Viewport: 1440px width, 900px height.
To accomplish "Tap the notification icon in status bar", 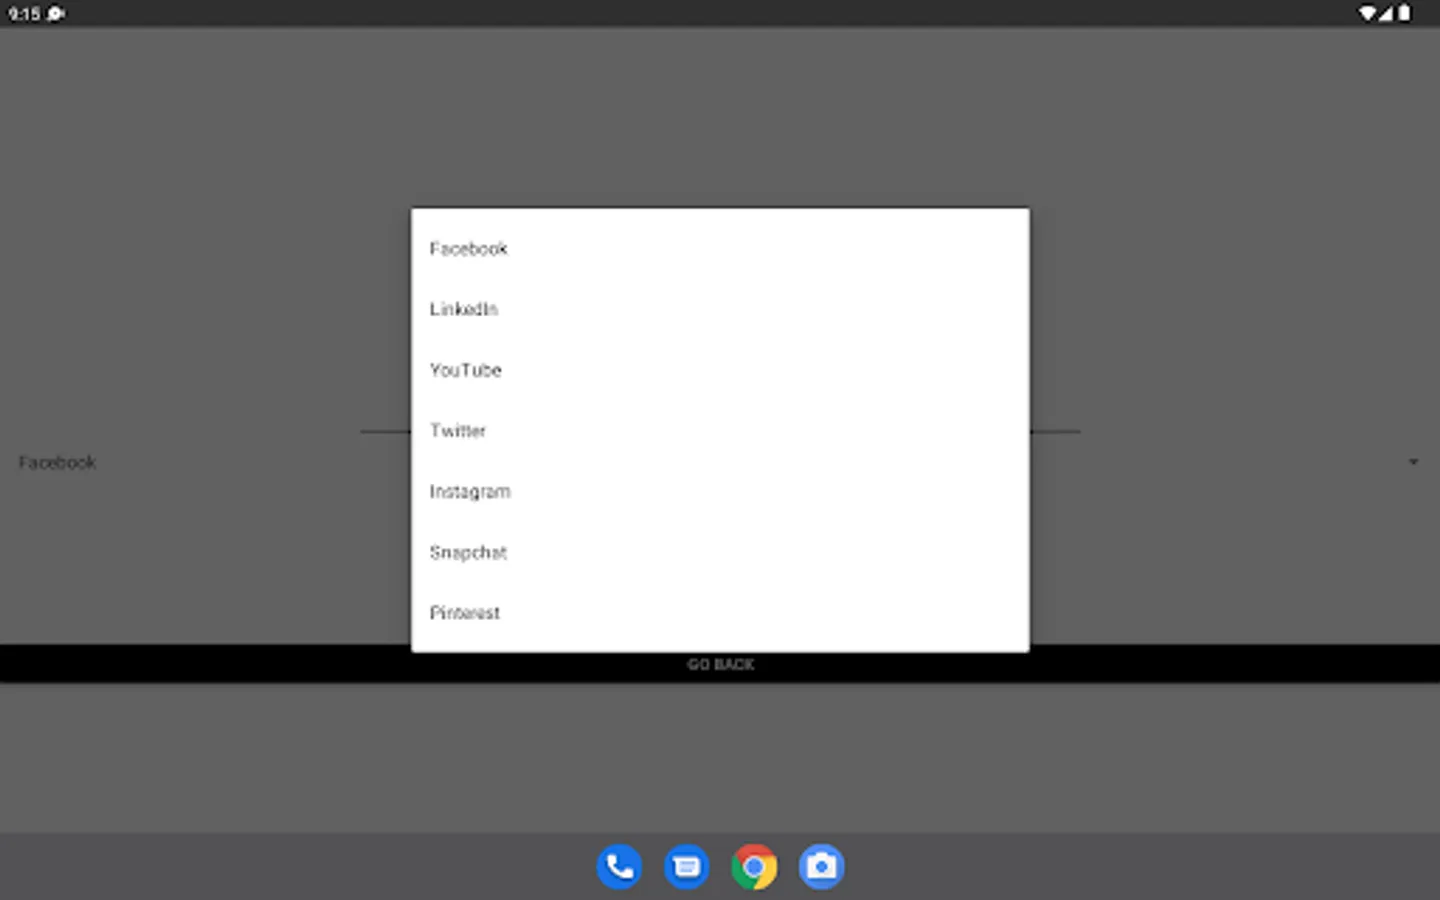I will click(56, 14).
